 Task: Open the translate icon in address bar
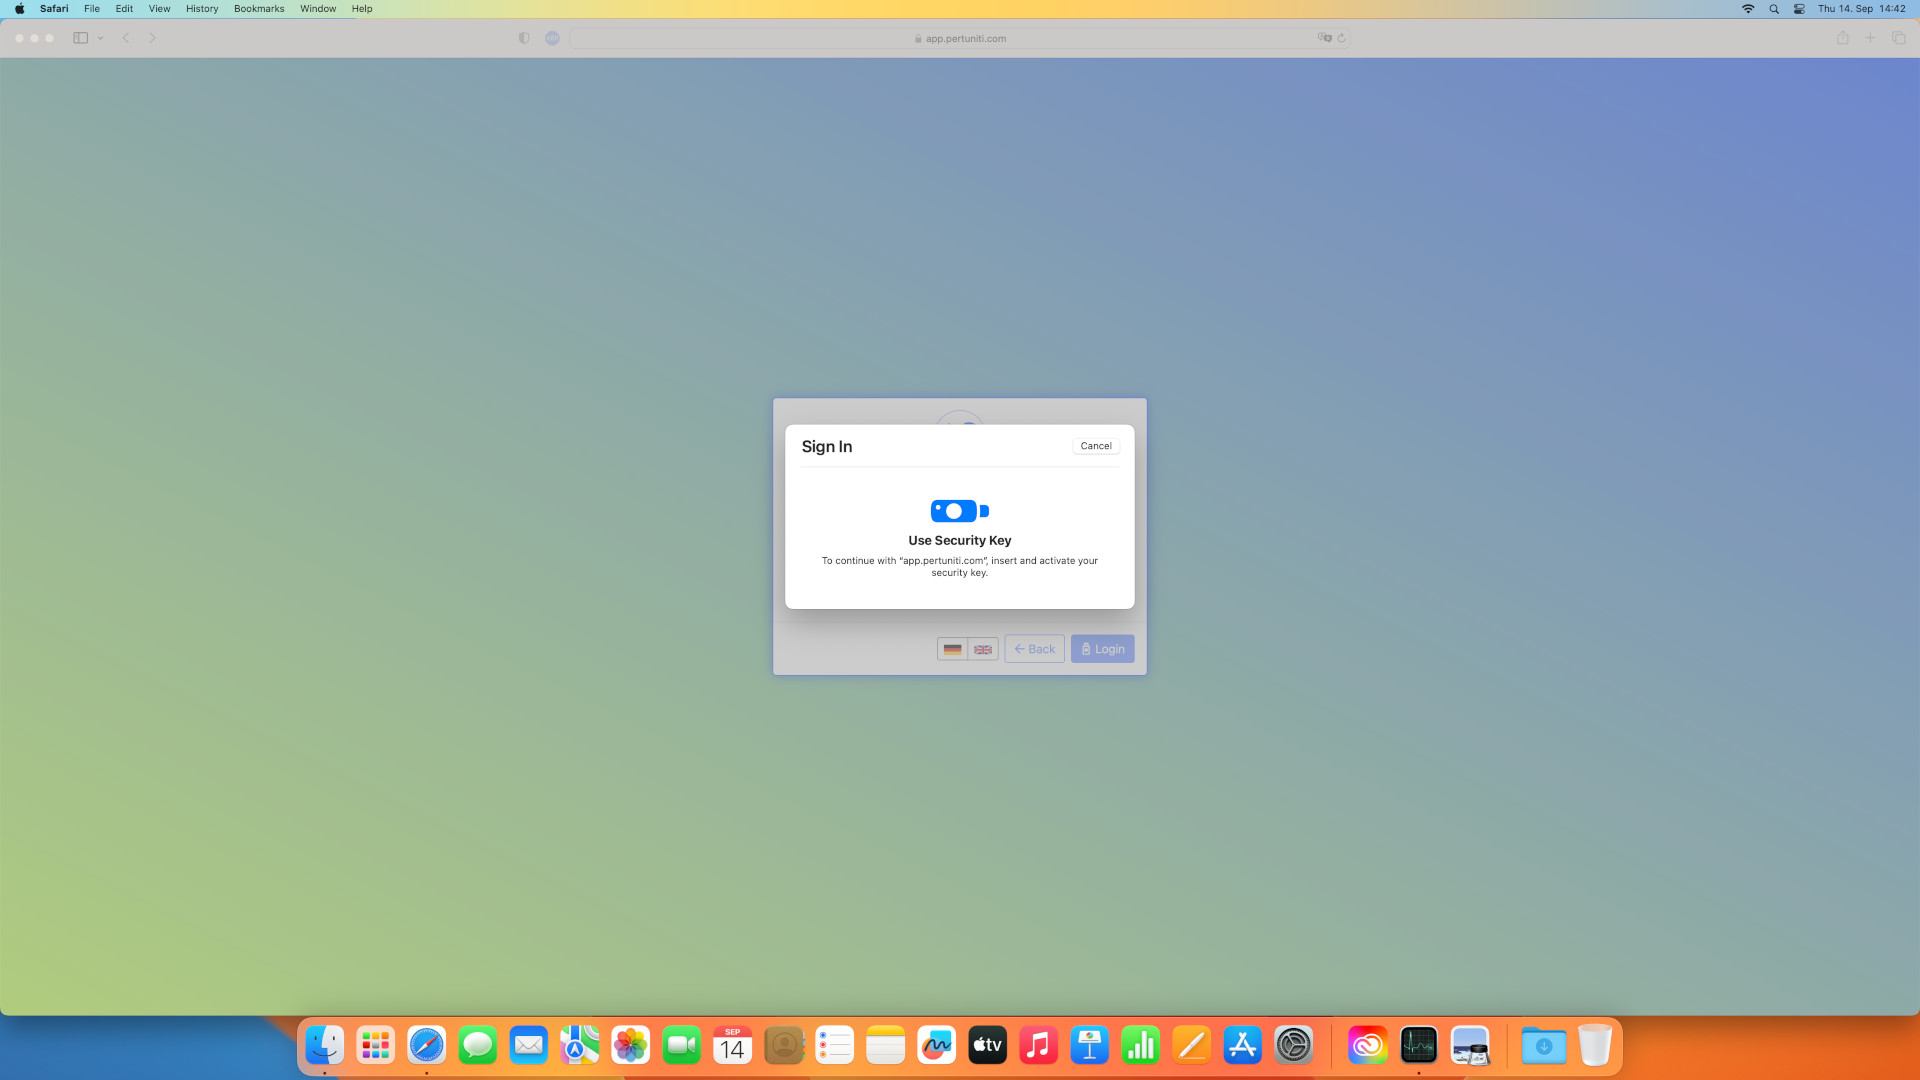(x=1324, y=38)
